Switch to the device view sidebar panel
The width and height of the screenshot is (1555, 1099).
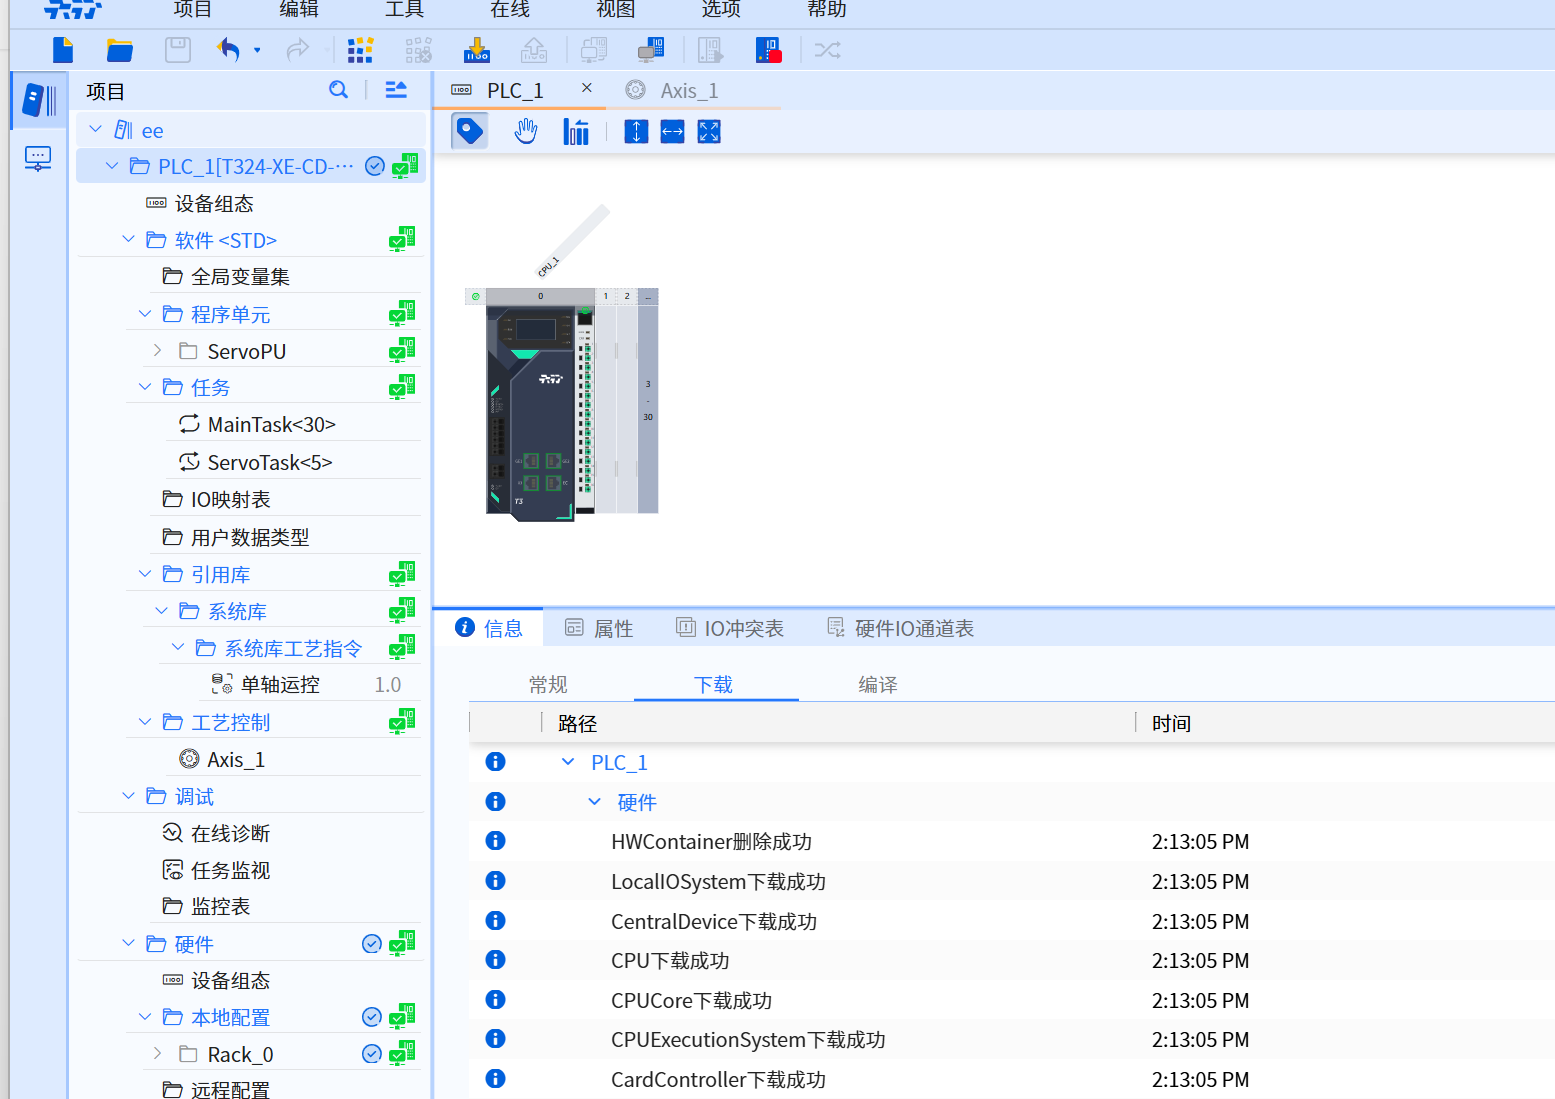[x=38, y=158]
